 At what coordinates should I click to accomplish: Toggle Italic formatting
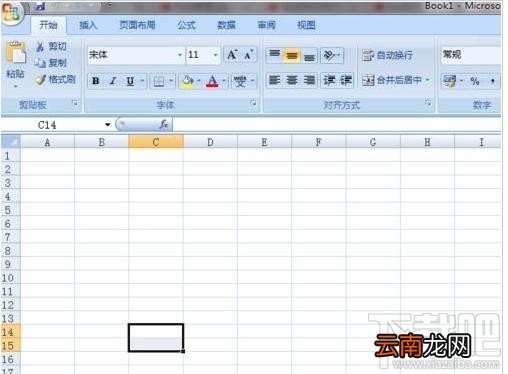[x=113, y=81]
